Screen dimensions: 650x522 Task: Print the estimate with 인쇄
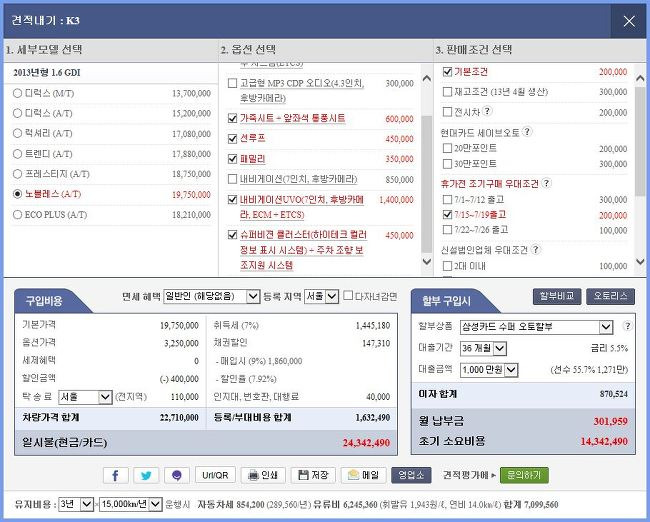(x=263, y=475)
